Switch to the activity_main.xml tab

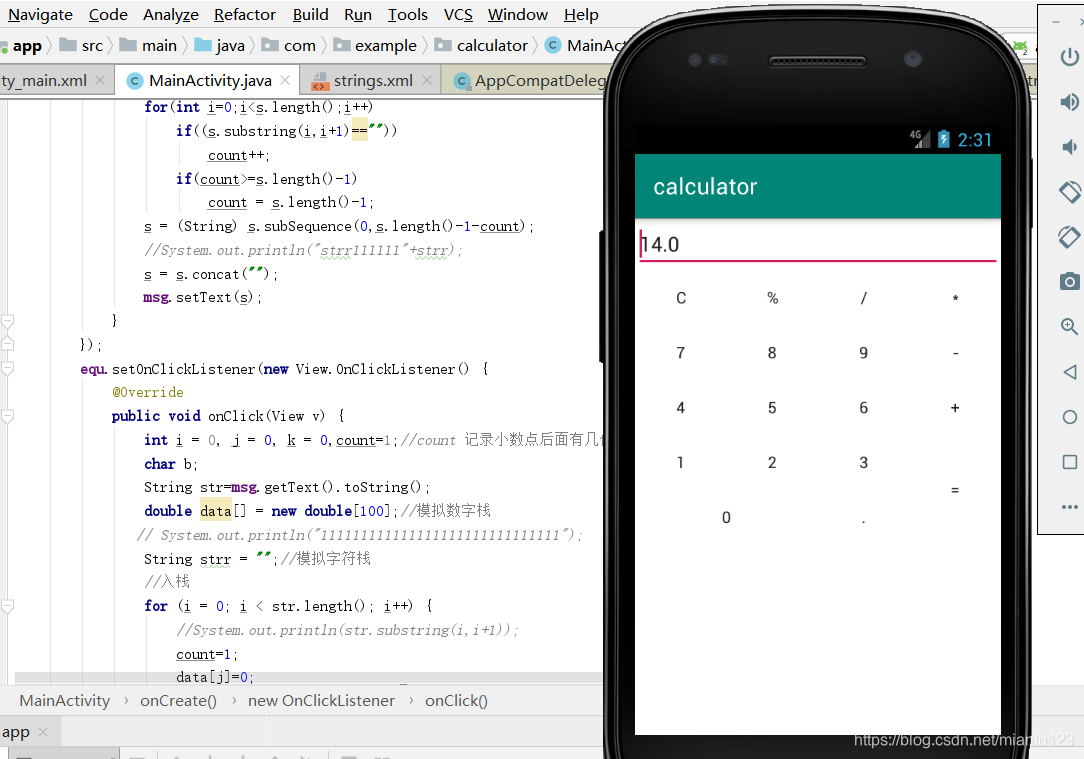[44, 81]
